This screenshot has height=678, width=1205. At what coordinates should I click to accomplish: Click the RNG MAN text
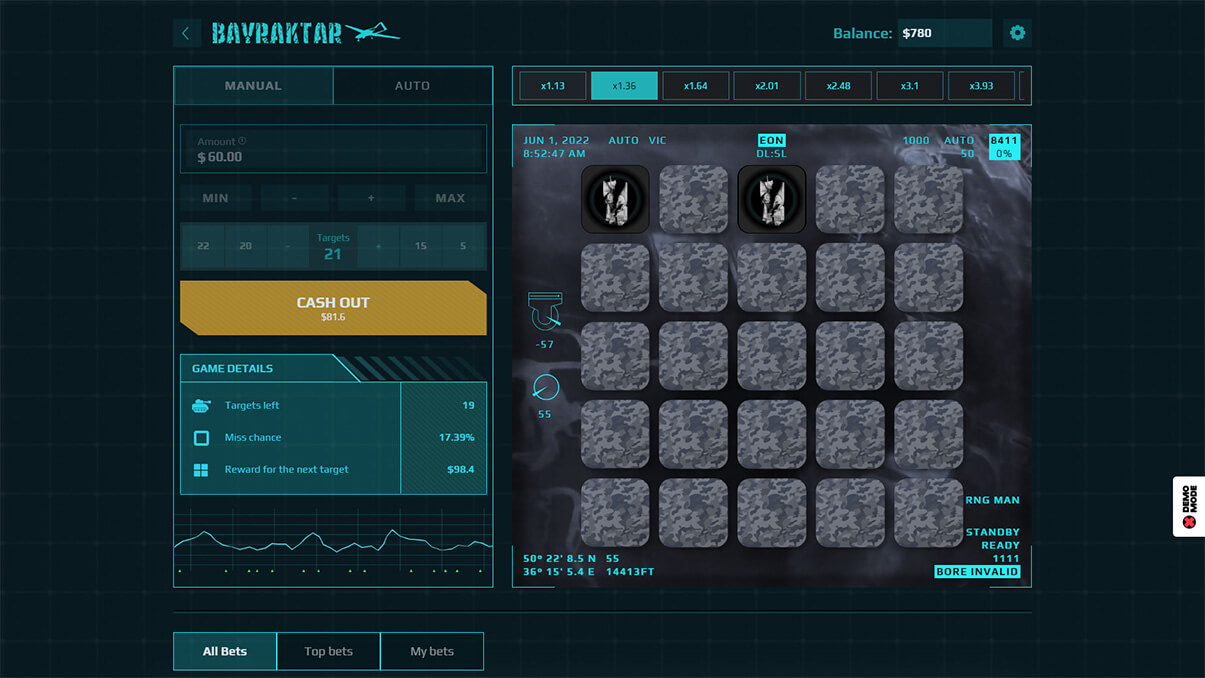992,500
